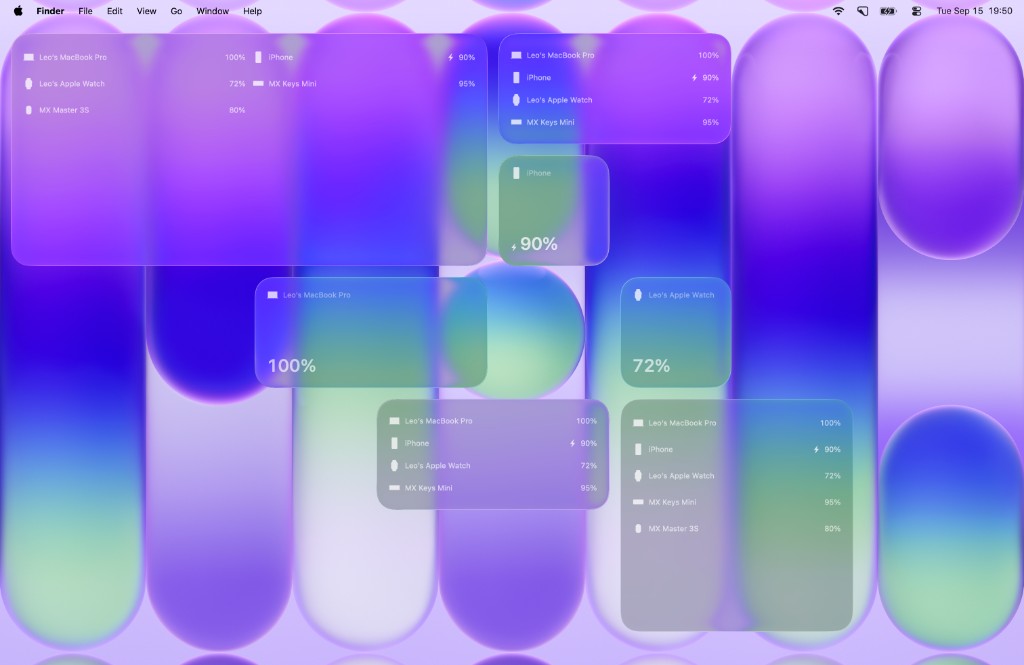Click "iPhone" label in tall bottom-right widget

pyautogui.click(x=660, y=449)
